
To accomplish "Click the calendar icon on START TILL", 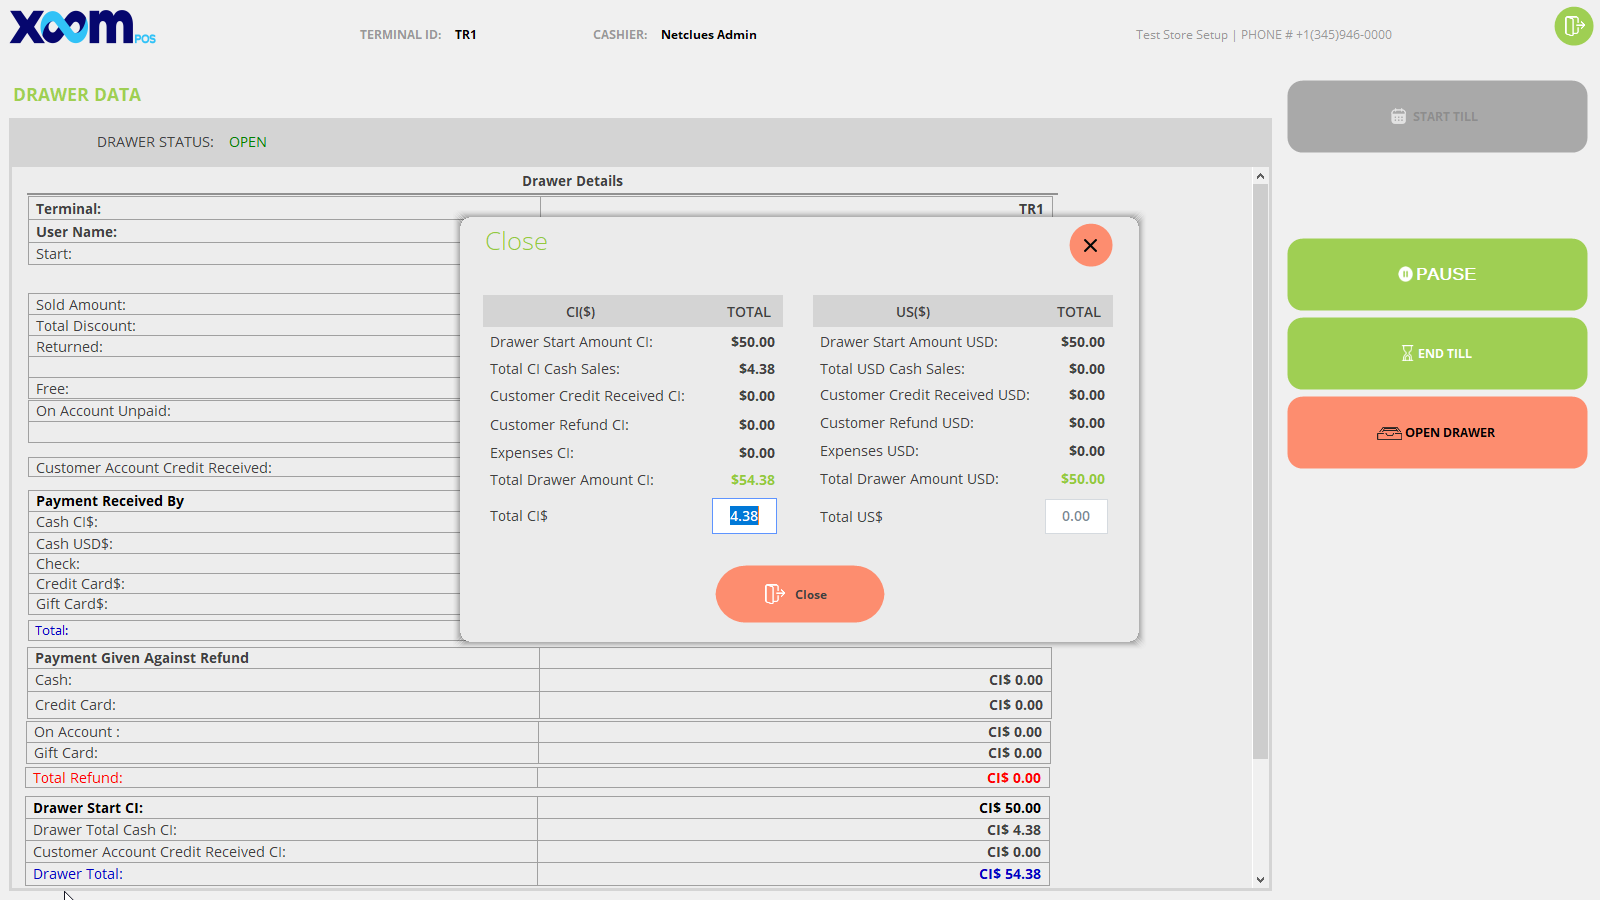I will tap(1398, 117).
